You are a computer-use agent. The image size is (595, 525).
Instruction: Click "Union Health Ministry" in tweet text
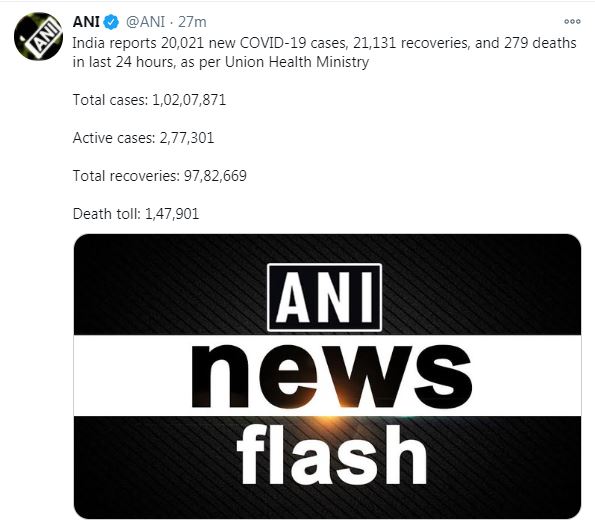click(x=297, y=62)
